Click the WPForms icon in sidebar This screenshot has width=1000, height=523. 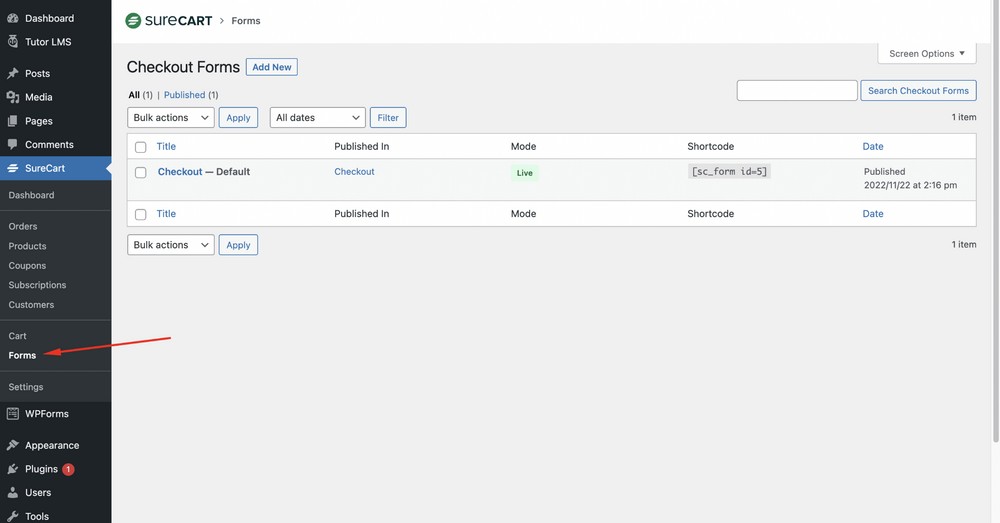[13, 414]
